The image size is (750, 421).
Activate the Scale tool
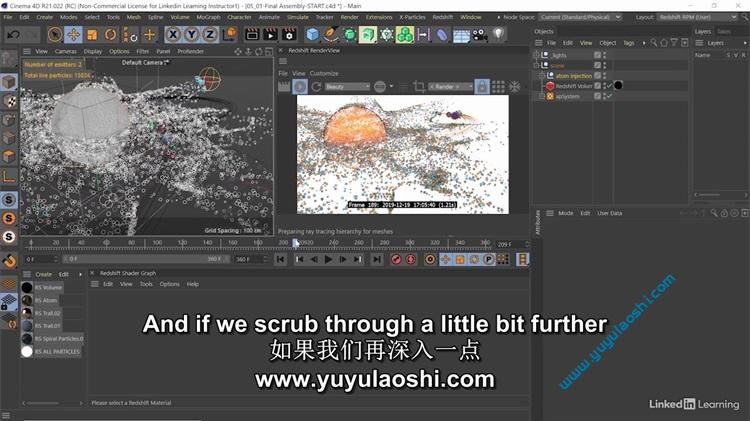pyautogui.click(x=92, y=34)
